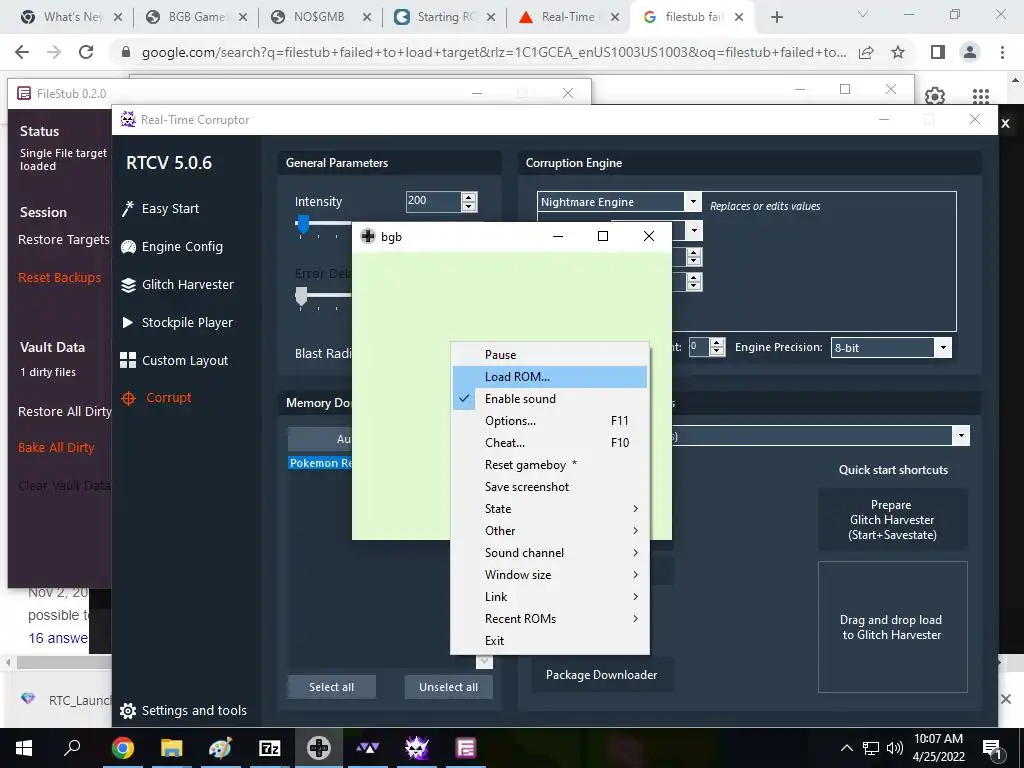
Task: Toggle Enable sound in bgb menu
Action: click(x=550, y=399)
